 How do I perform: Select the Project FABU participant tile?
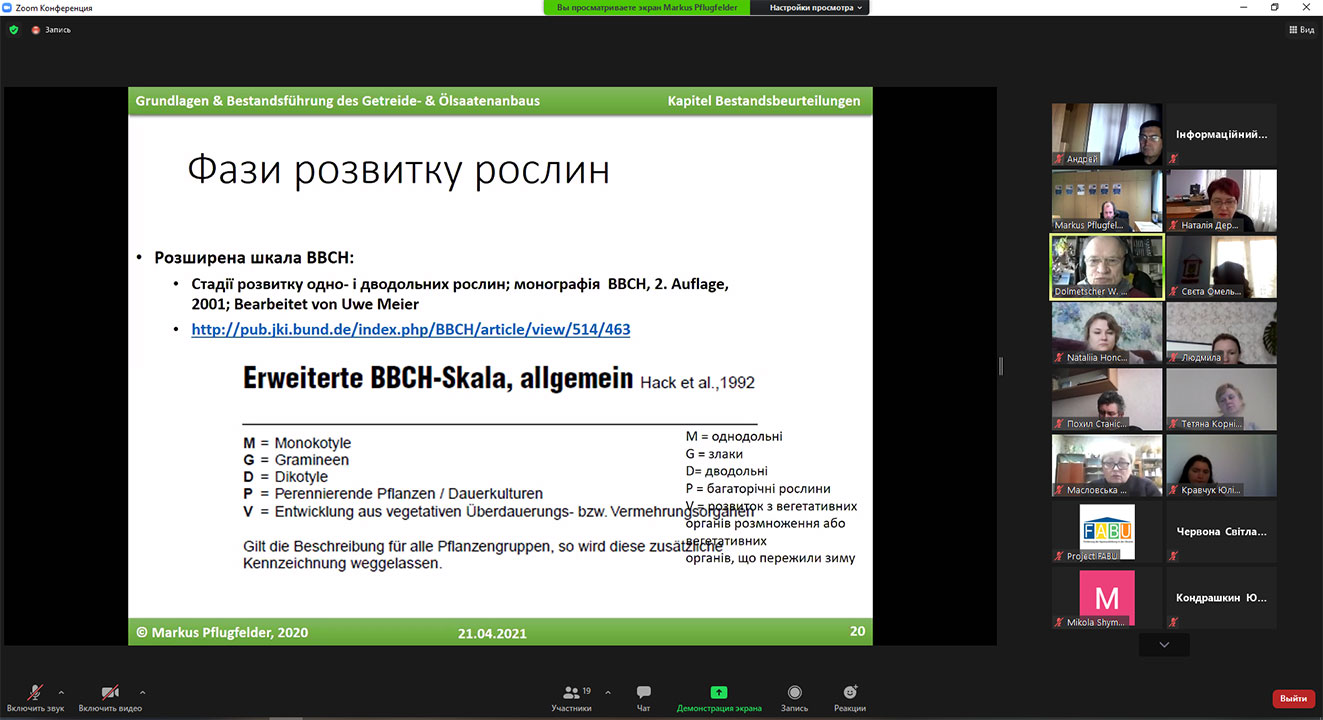pos(1106,532)
